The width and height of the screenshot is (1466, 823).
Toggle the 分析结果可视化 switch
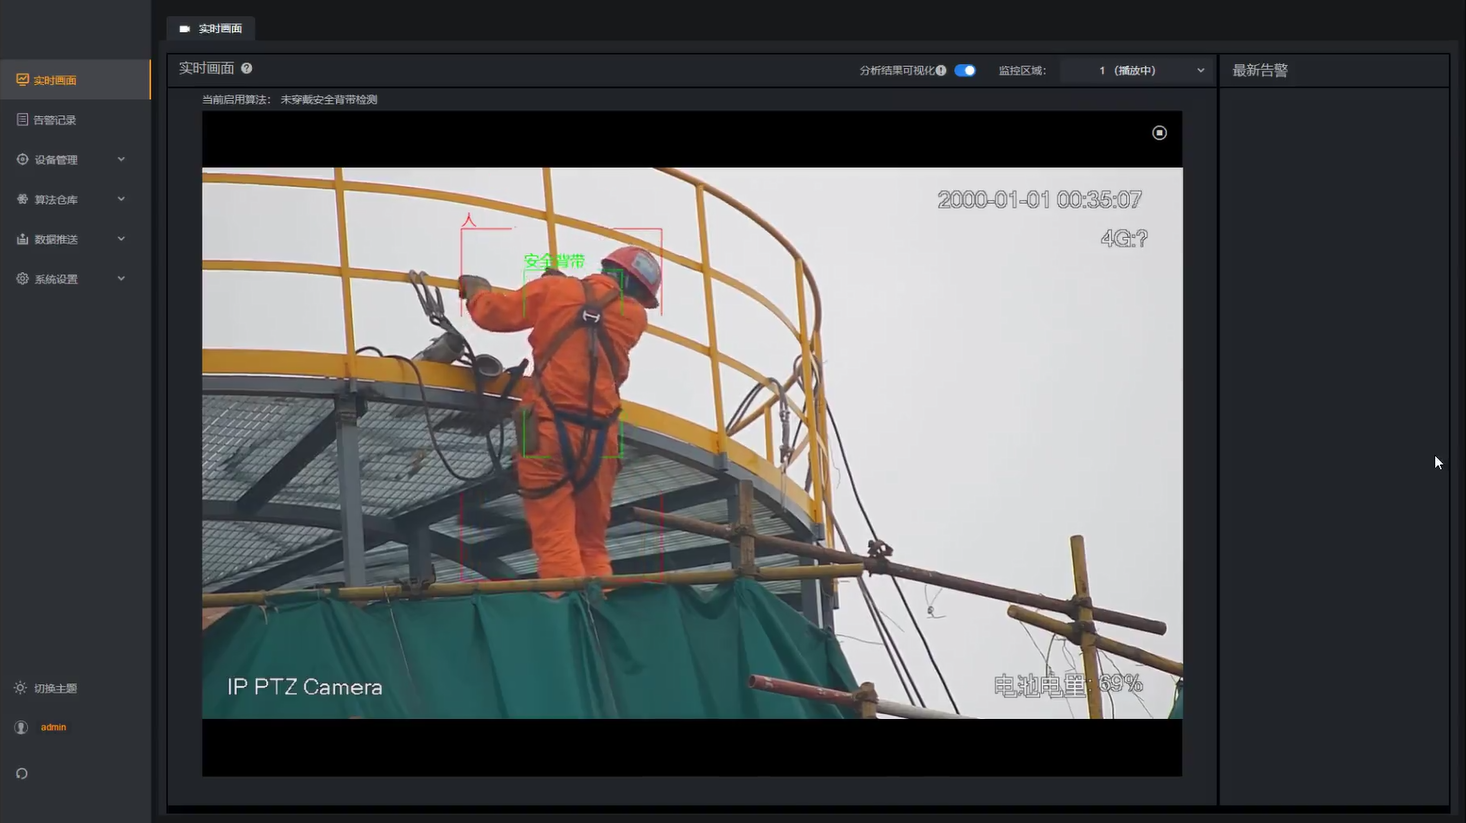tap(965, 70)
